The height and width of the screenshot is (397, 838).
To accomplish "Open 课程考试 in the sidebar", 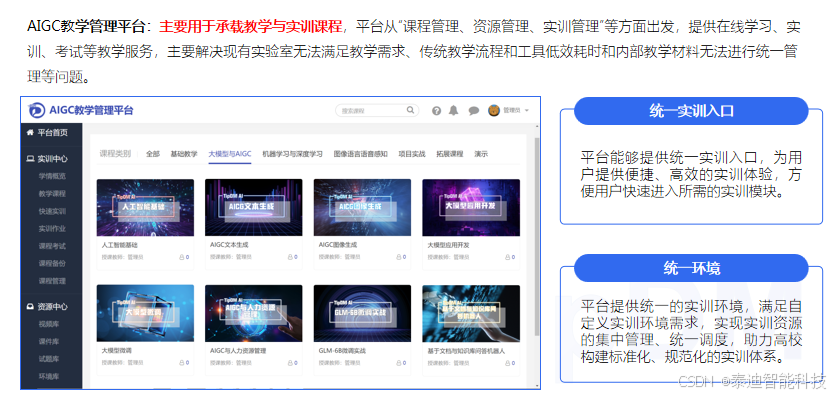I will point(52,246).
